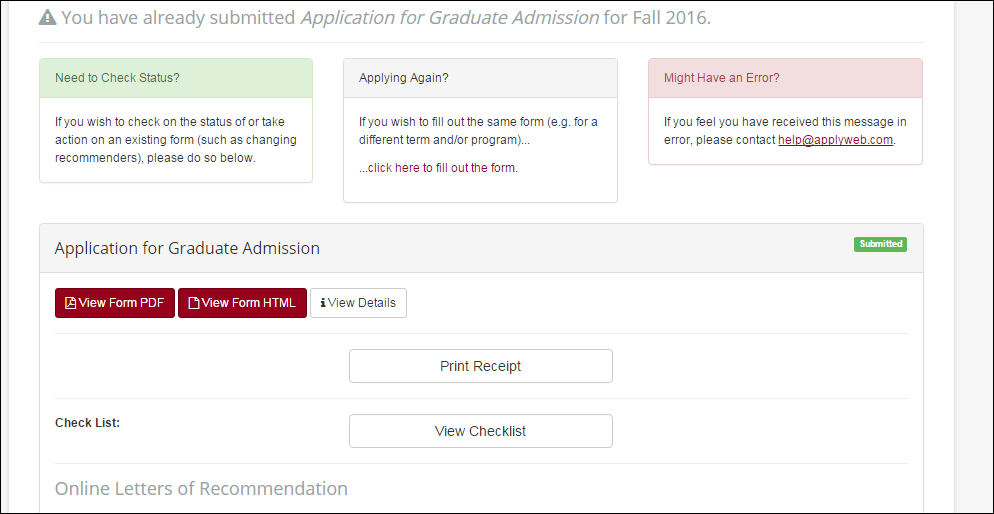Click the 'changing recommenders' paragraph text

coord(175,140)
